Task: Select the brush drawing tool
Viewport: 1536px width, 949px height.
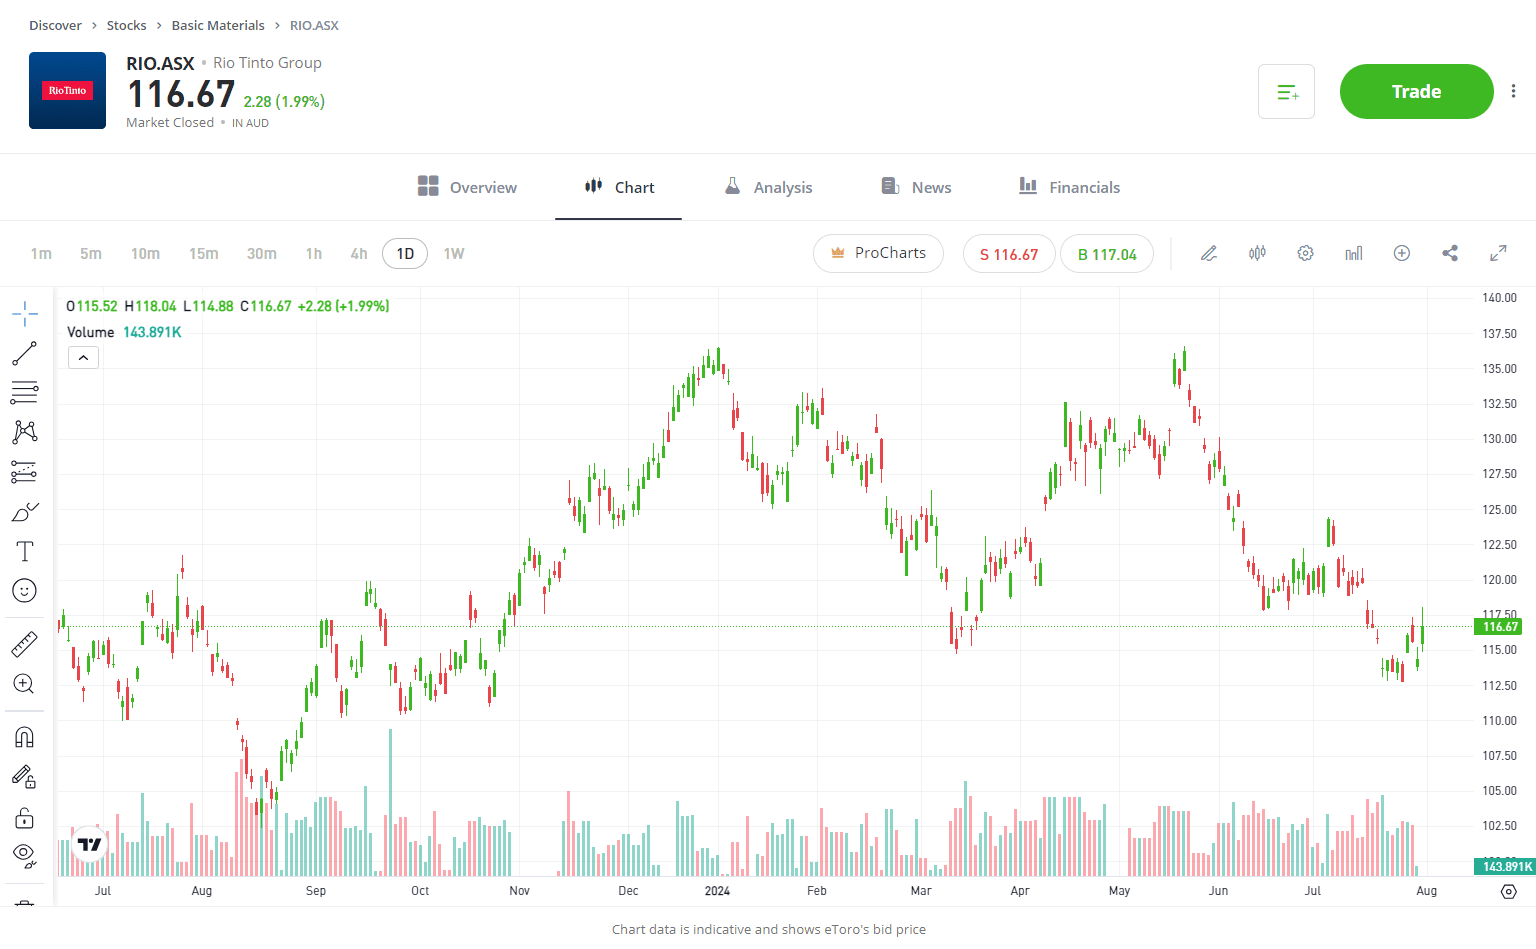Action: click(25, 512)
